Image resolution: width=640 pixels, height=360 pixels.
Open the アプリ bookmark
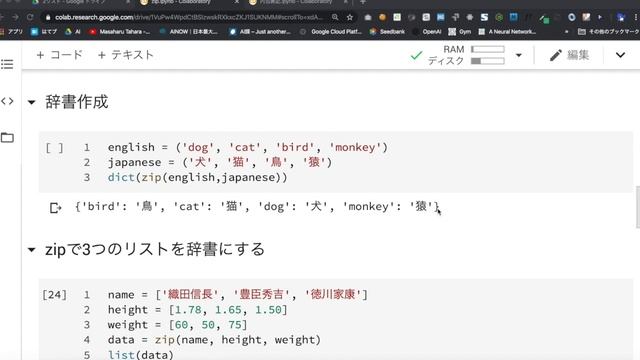point(11,31)
